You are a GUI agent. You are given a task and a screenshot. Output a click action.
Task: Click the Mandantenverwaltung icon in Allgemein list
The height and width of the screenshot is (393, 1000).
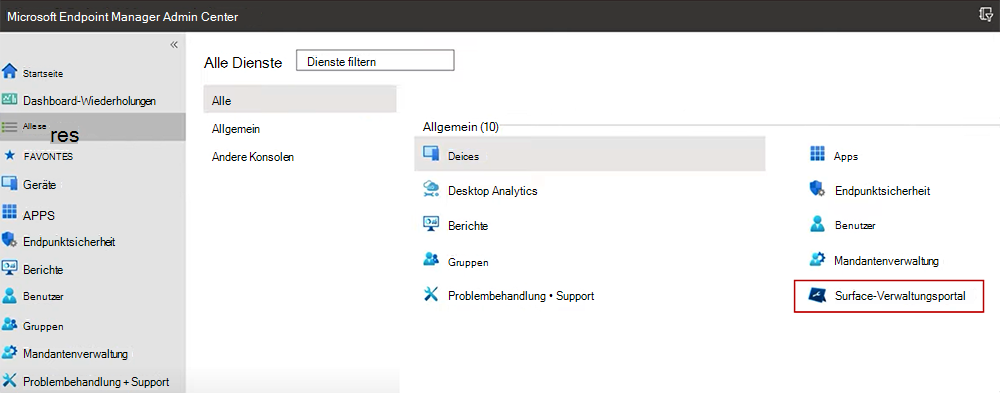[x=817, y=260]
